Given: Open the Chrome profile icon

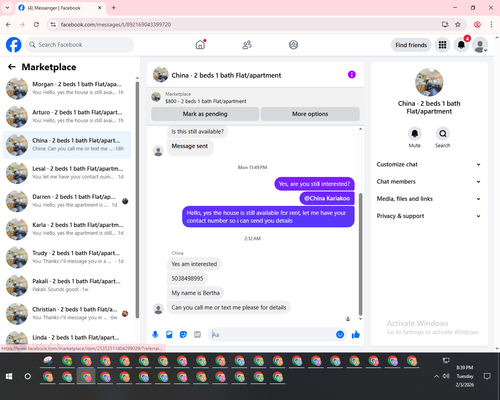Looking at the screenshot, I should pyautogui.click(x=477, y=24).
